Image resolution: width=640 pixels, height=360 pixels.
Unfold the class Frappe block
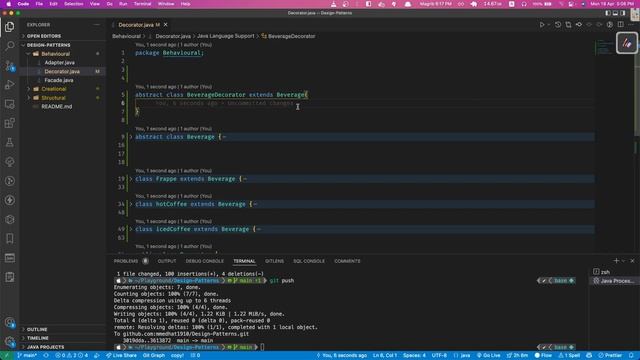point(131,179)
